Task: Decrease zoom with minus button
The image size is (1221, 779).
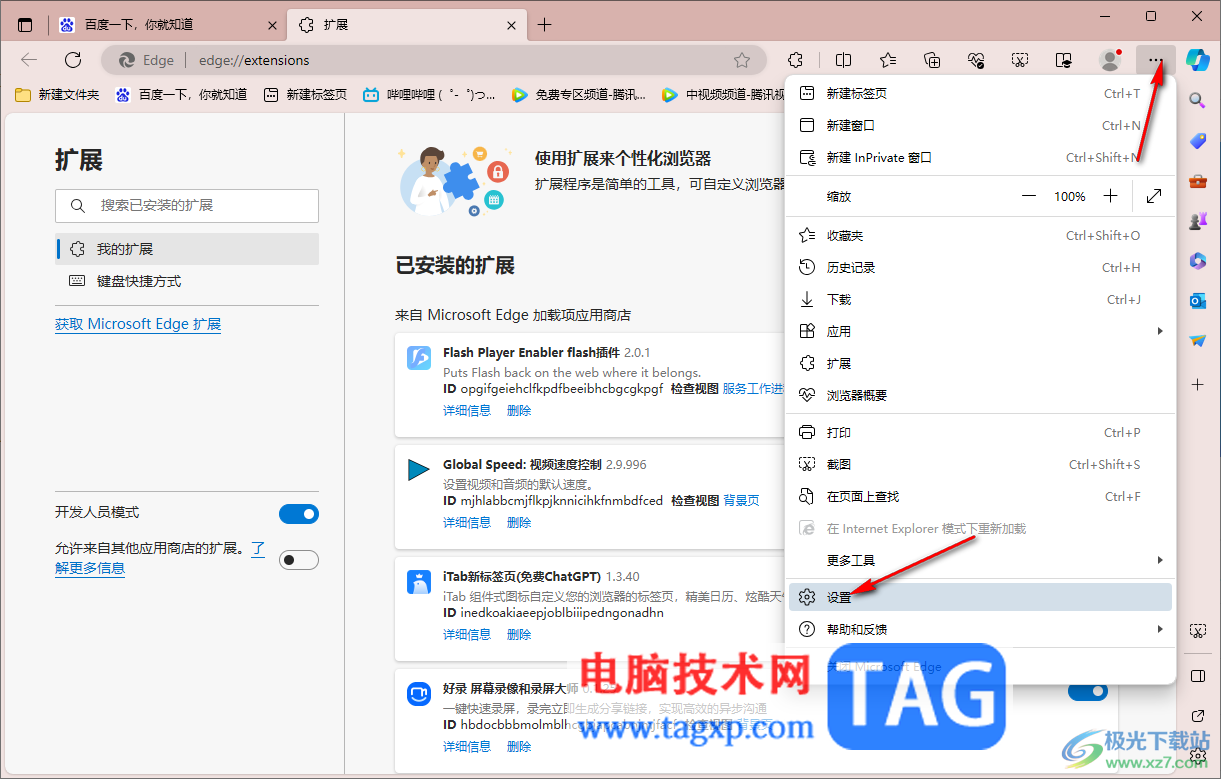Action: click(1029, 196)
